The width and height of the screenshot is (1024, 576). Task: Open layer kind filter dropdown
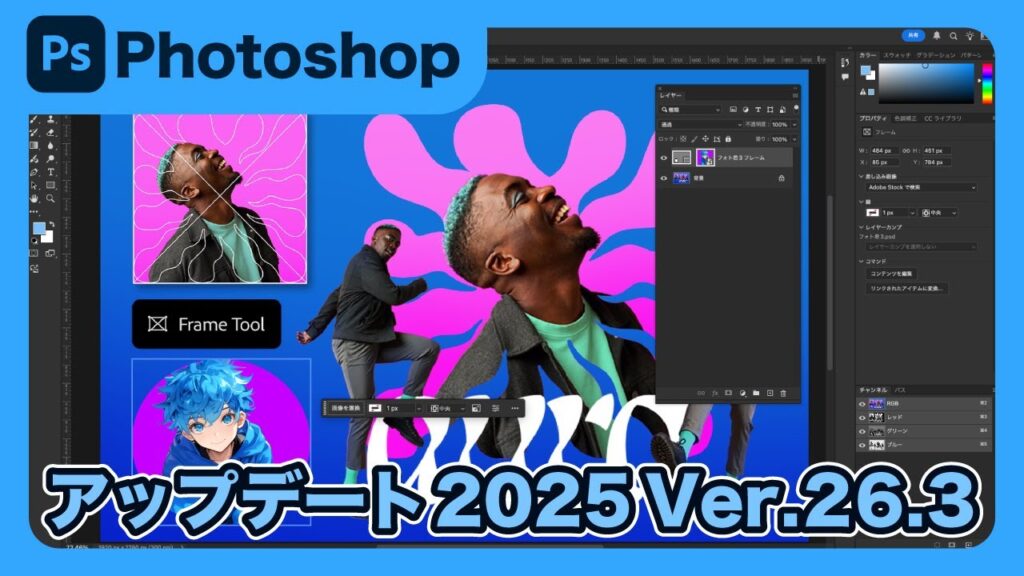tap(690, 110)
